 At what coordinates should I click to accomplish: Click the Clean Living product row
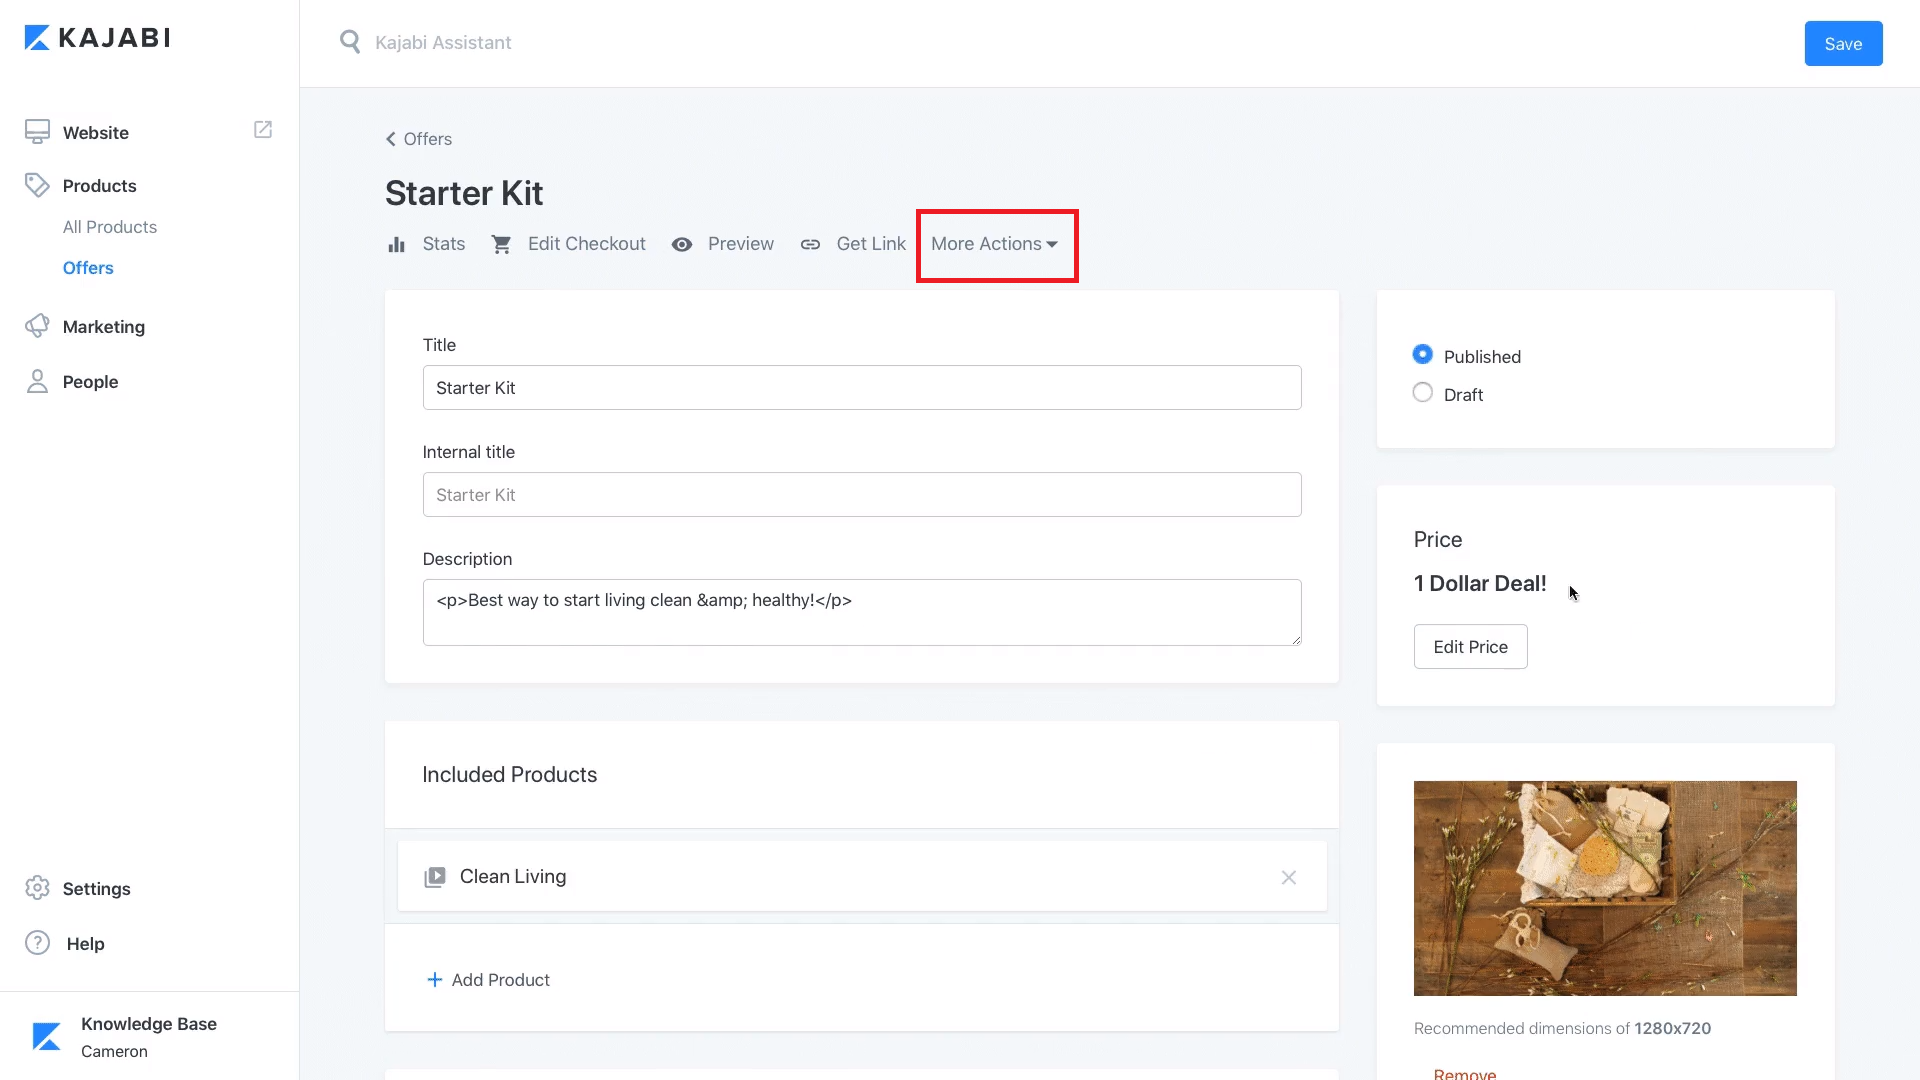click(862, 876)
